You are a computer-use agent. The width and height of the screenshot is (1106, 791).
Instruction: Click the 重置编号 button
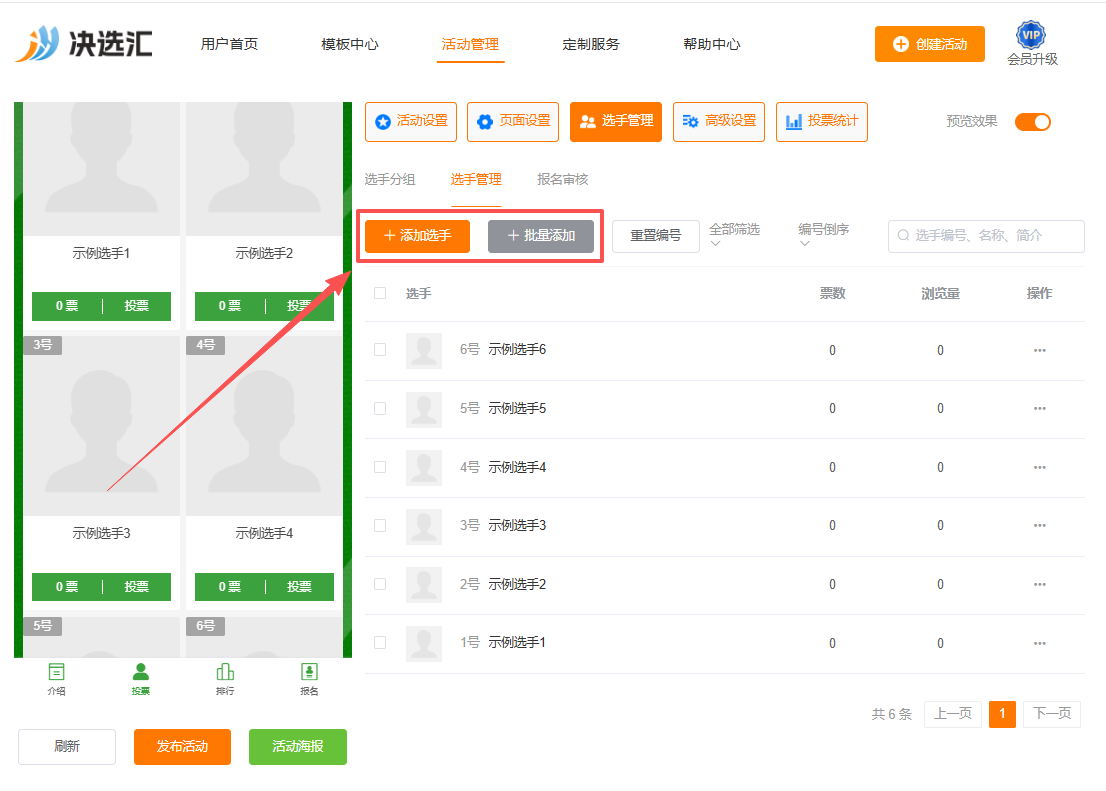pyautogui.click(x=656, y=236)
